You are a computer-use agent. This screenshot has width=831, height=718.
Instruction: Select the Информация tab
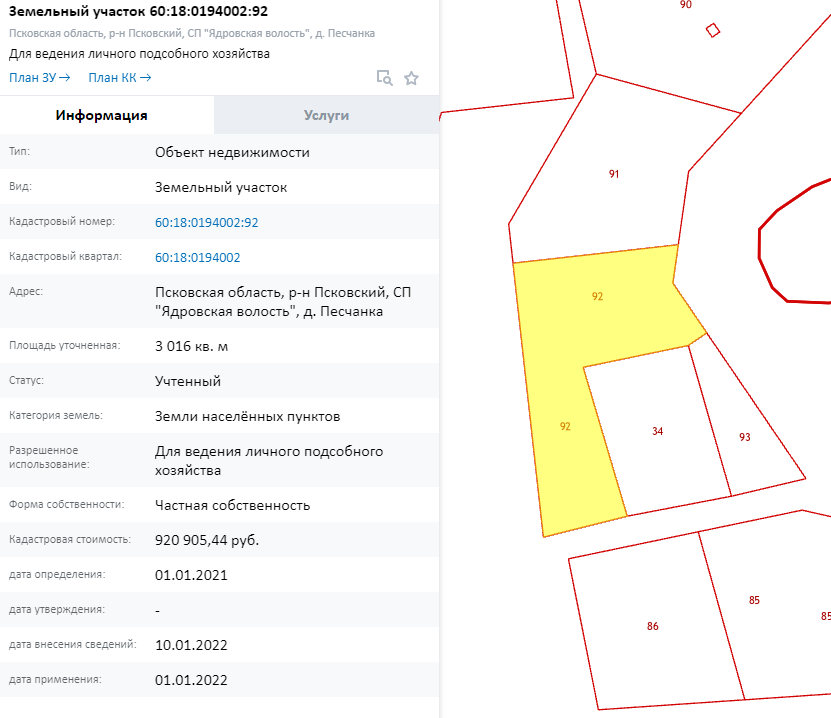(x=101, y=115)
